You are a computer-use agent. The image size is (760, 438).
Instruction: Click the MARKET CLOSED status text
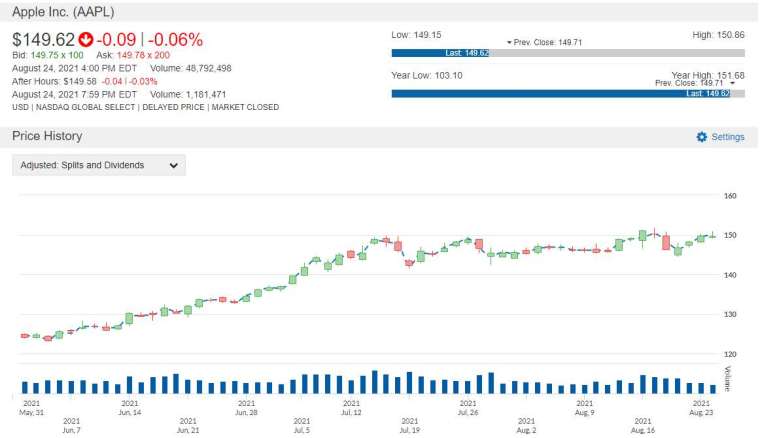click(245, 107)
